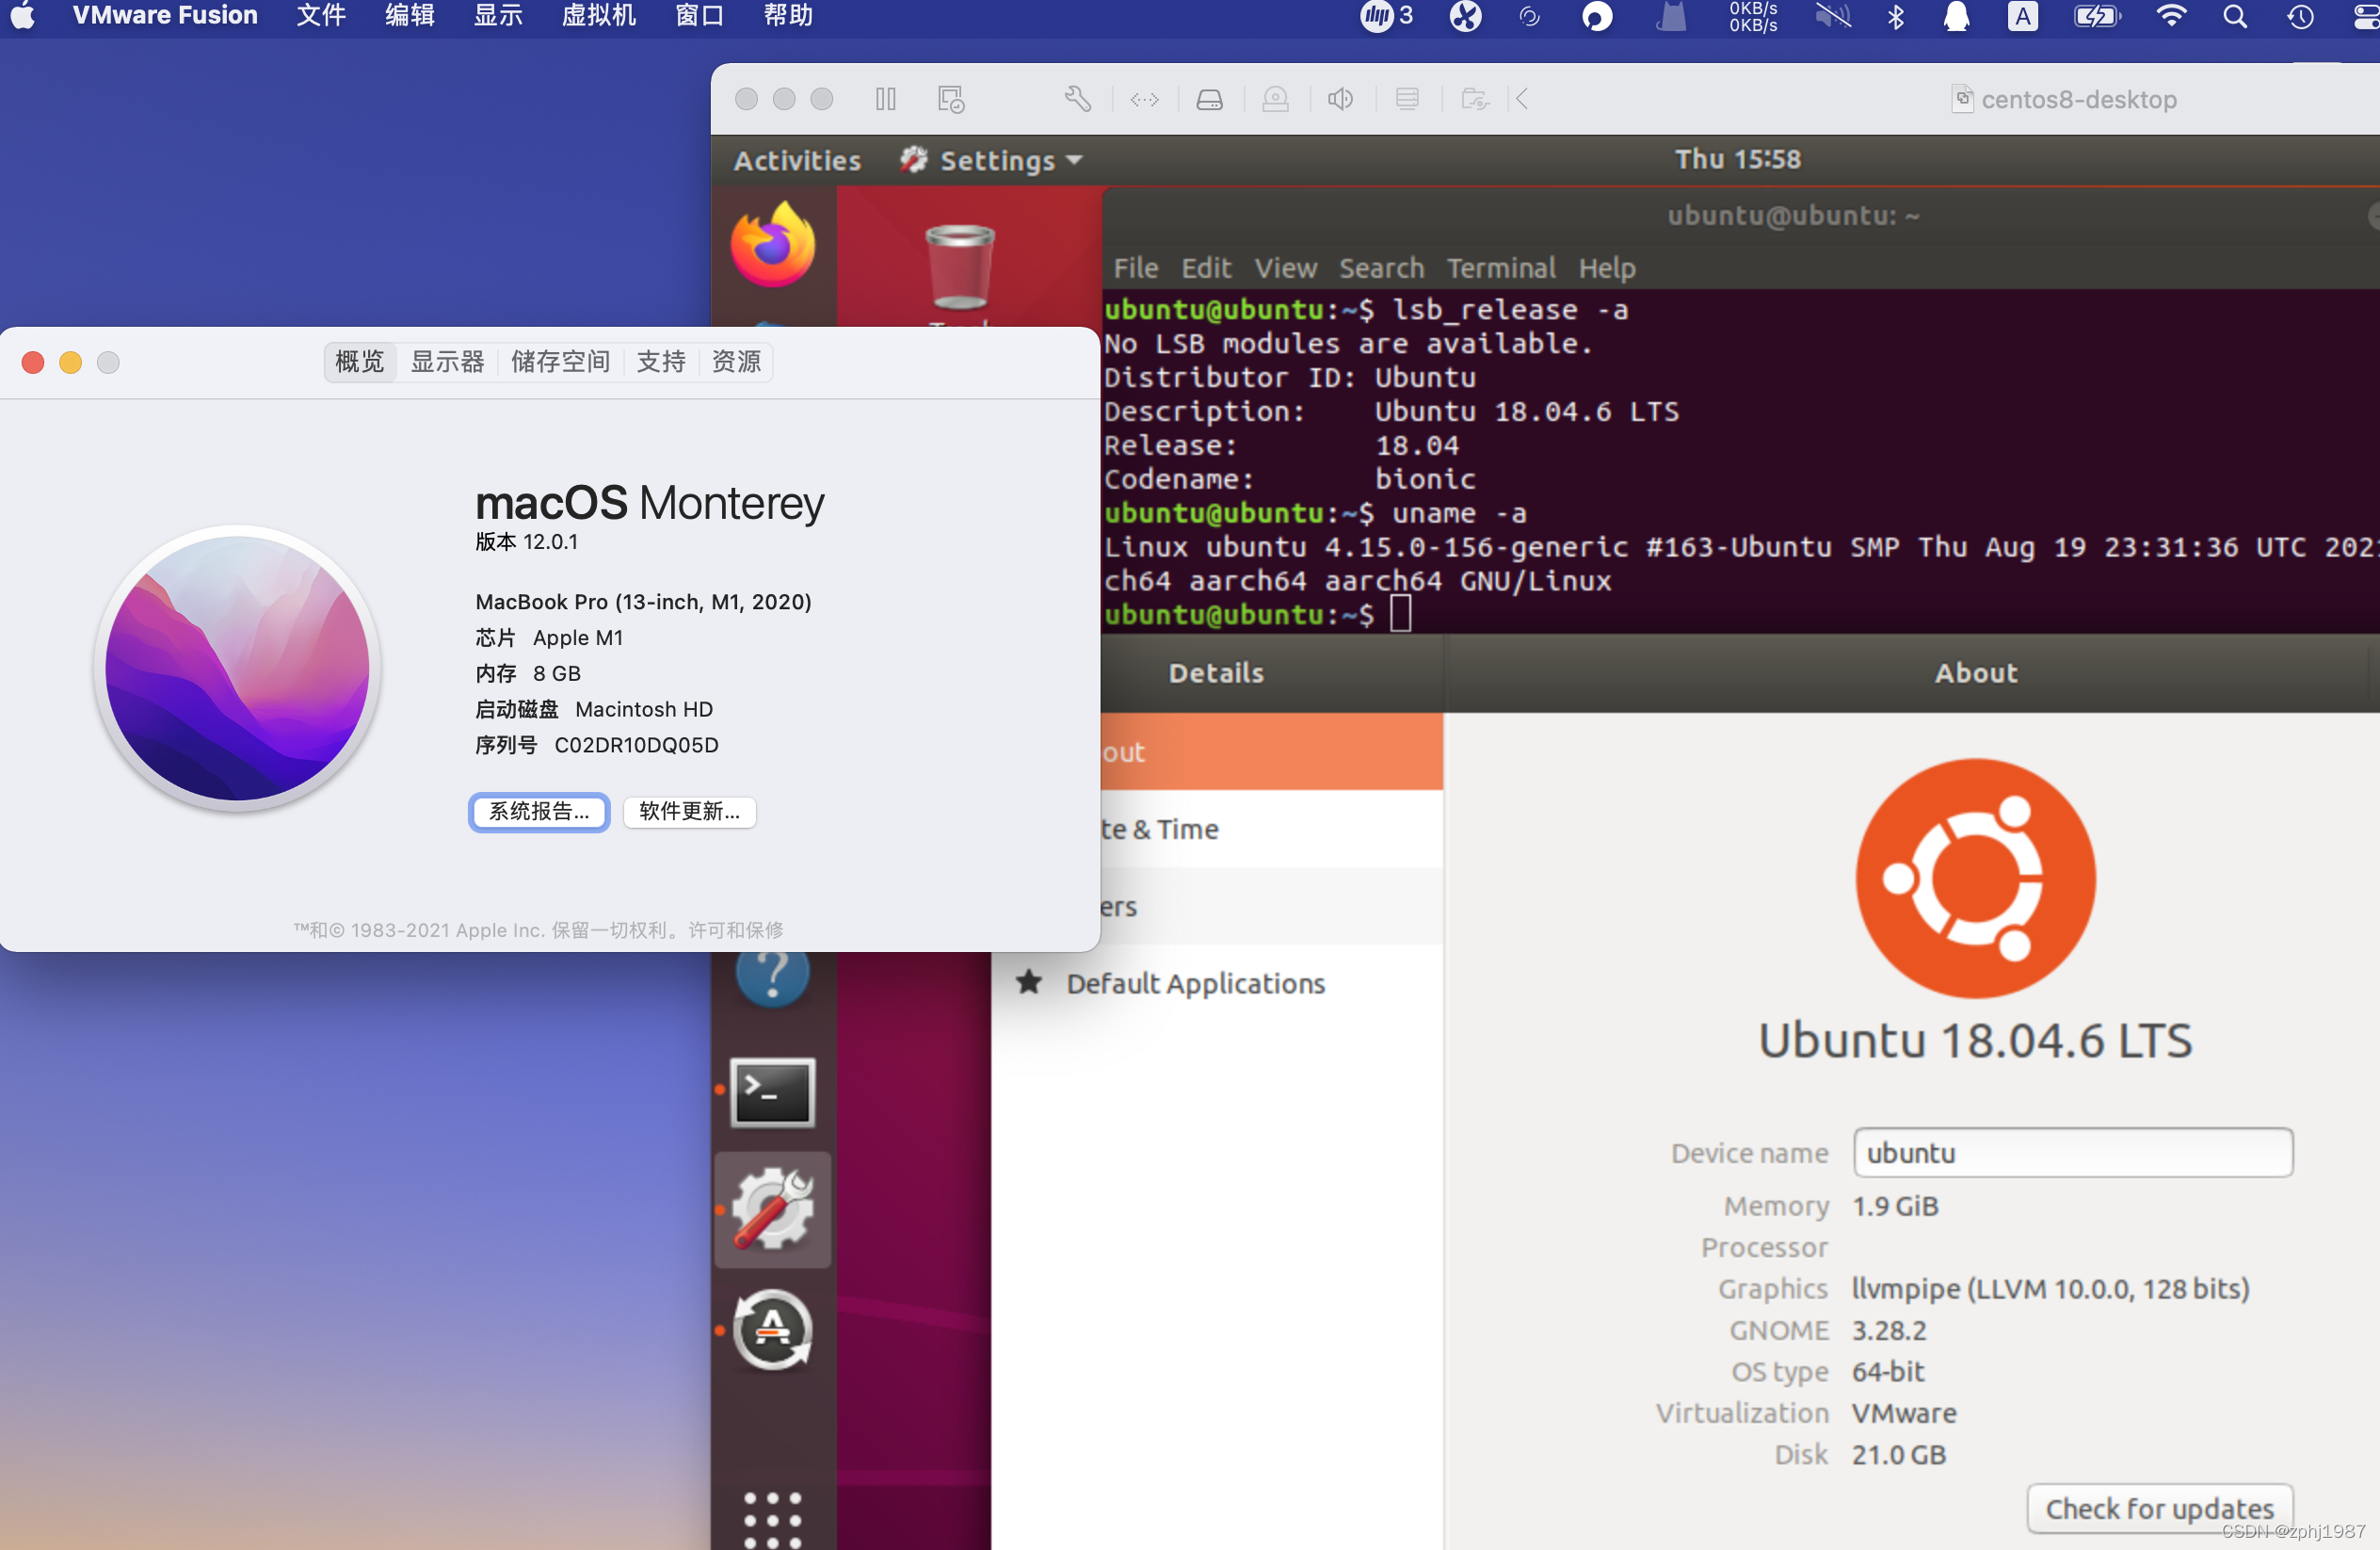Open the Trash desktop icon
This screenshot has height=1550, width=2380.
[958, 266]
